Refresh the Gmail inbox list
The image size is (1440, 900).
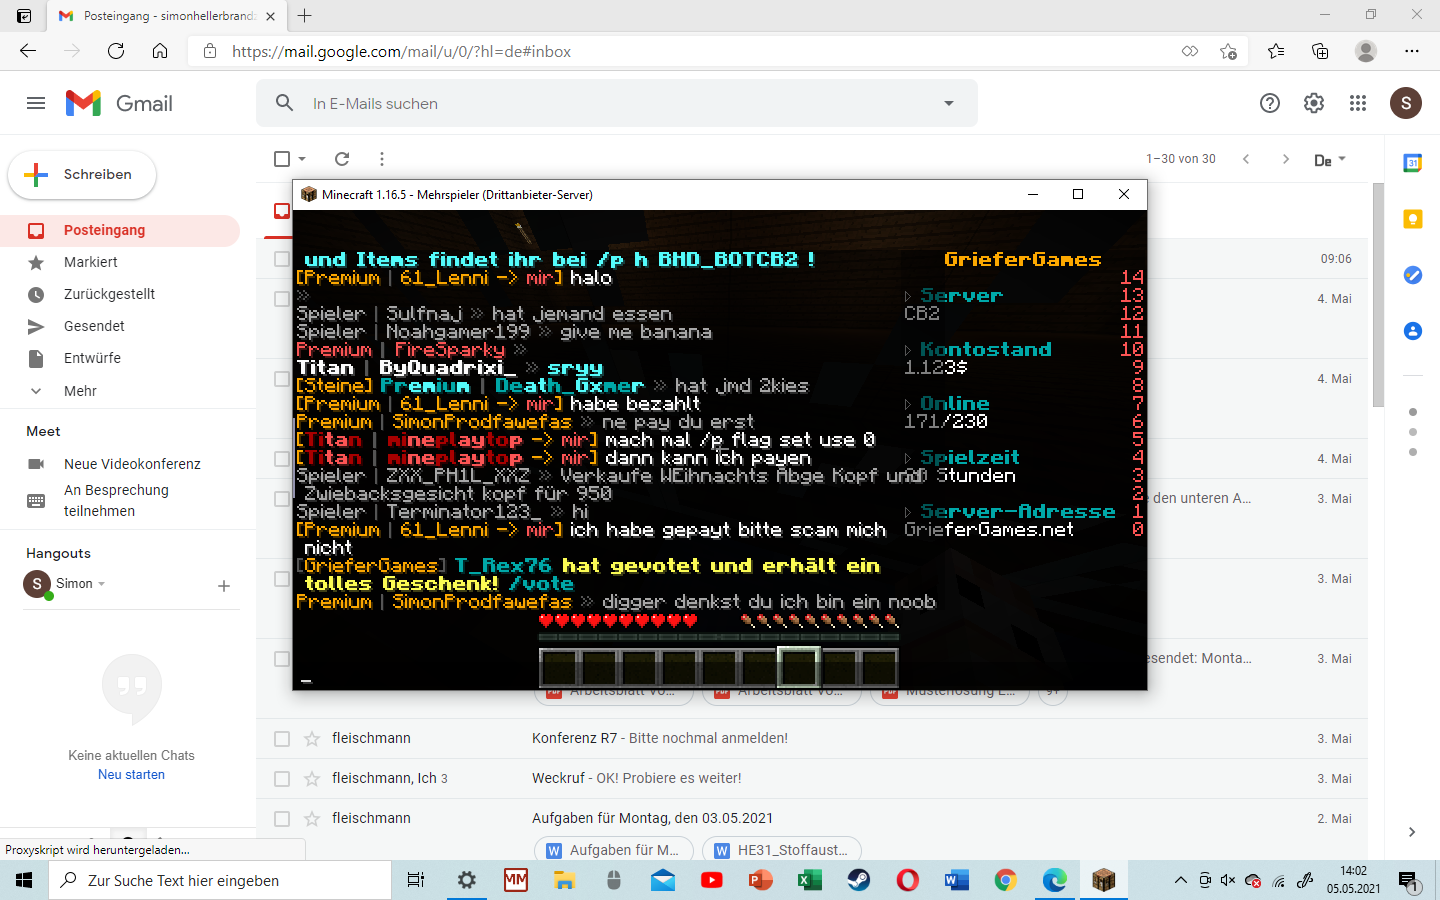point(342,159)
